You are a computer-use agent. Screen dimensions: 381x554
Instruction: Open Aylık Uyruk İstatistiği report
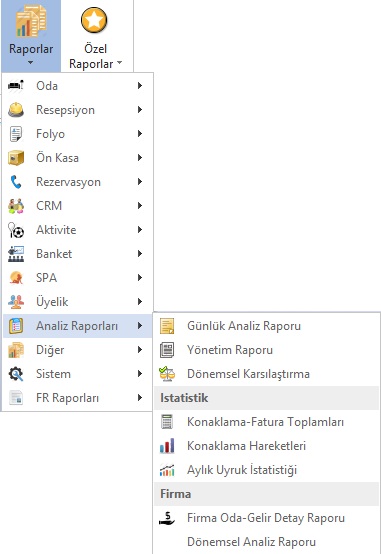[266, 470]
